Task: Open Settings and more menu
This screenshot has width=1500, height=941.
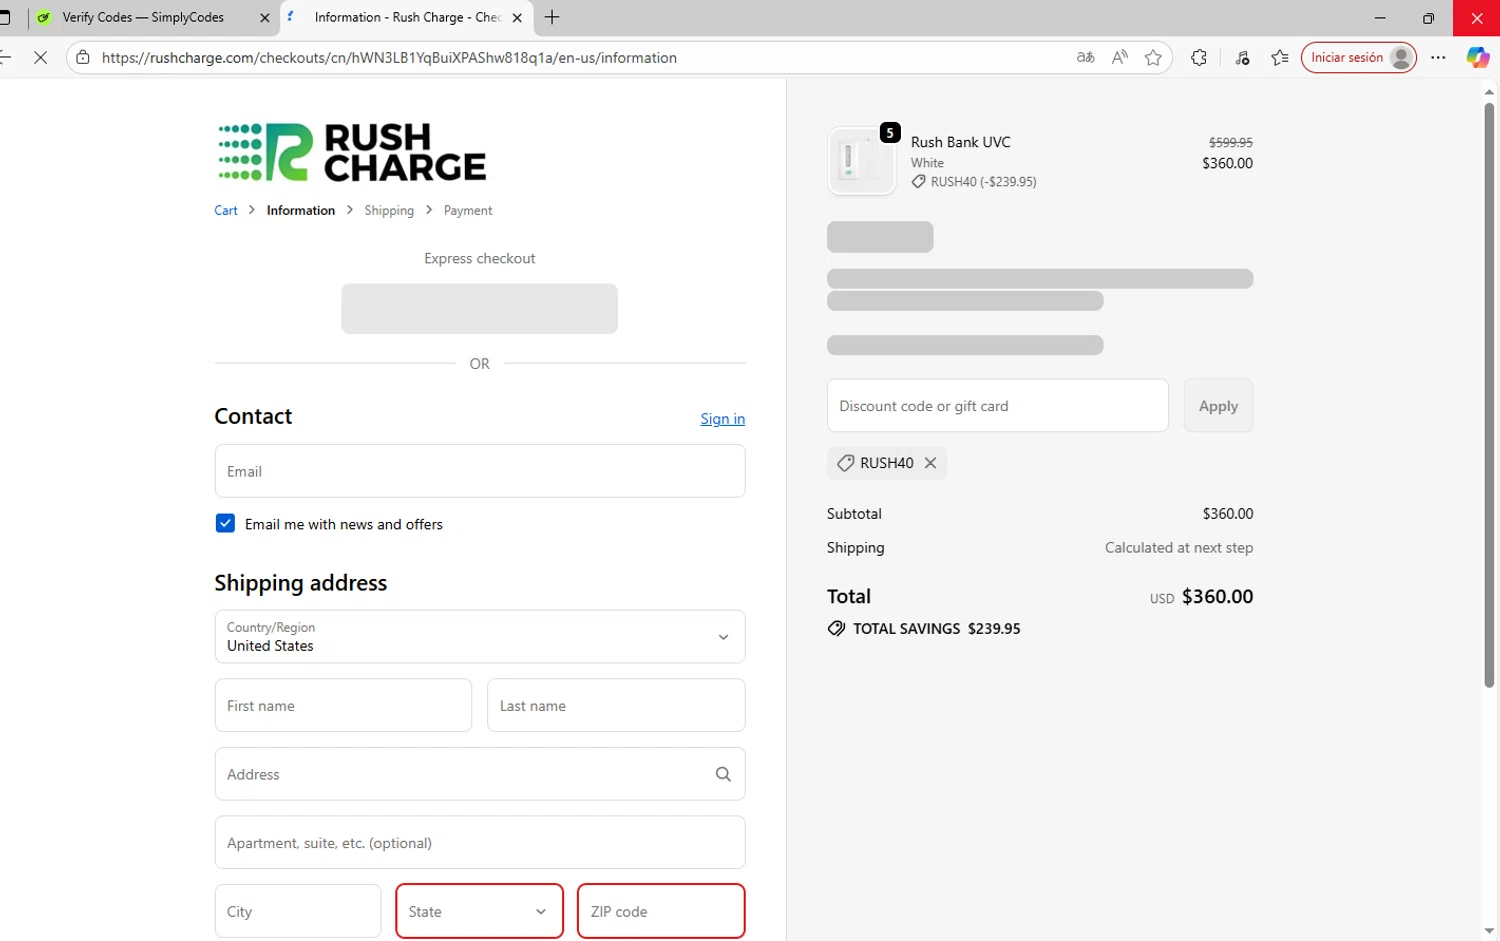Action: [x=1438, y=58]
